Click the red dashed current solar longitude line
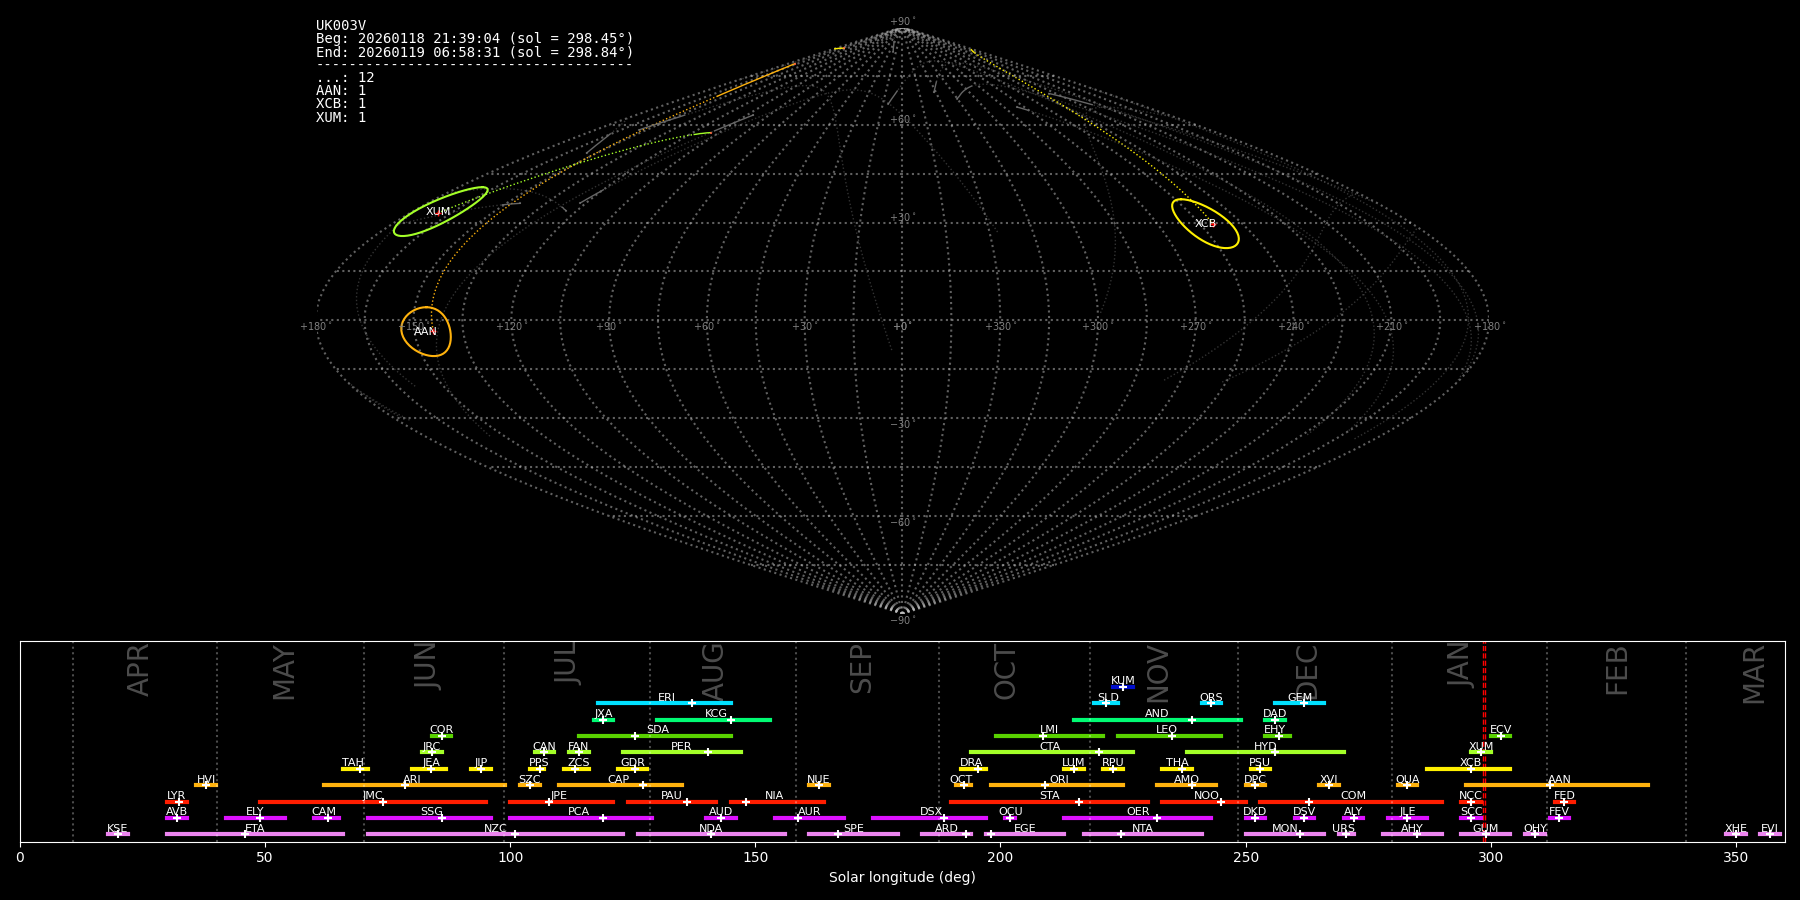This screenshot has height=900, width=1800. click(1484, 740)
